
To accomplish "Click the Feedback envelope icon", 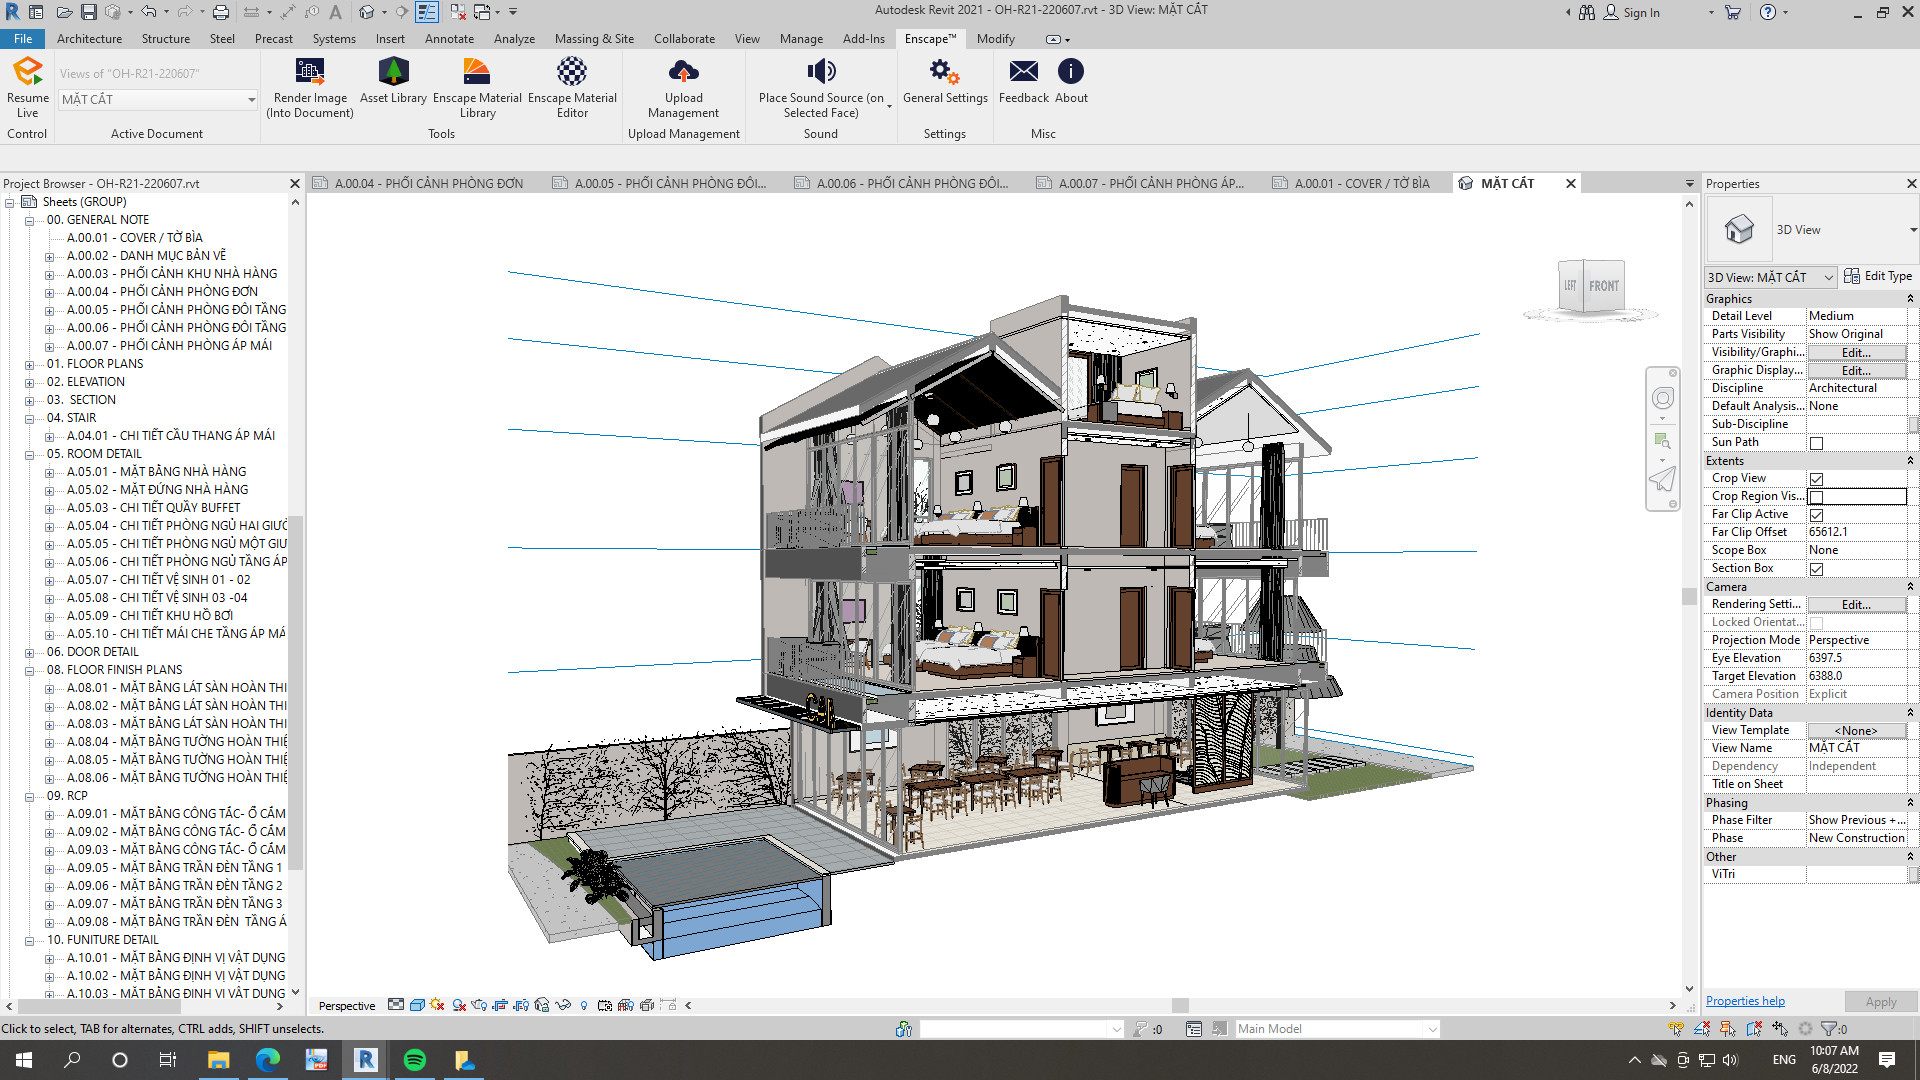I will [x=1023, y=72].
